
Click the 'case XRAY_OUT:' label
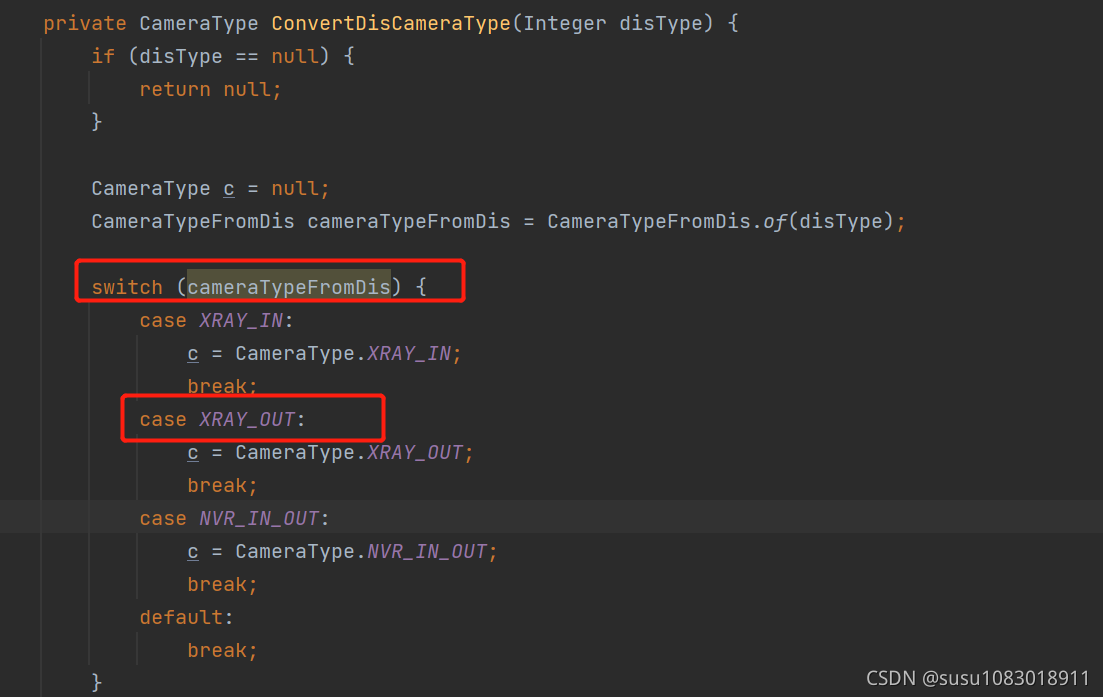222,419
